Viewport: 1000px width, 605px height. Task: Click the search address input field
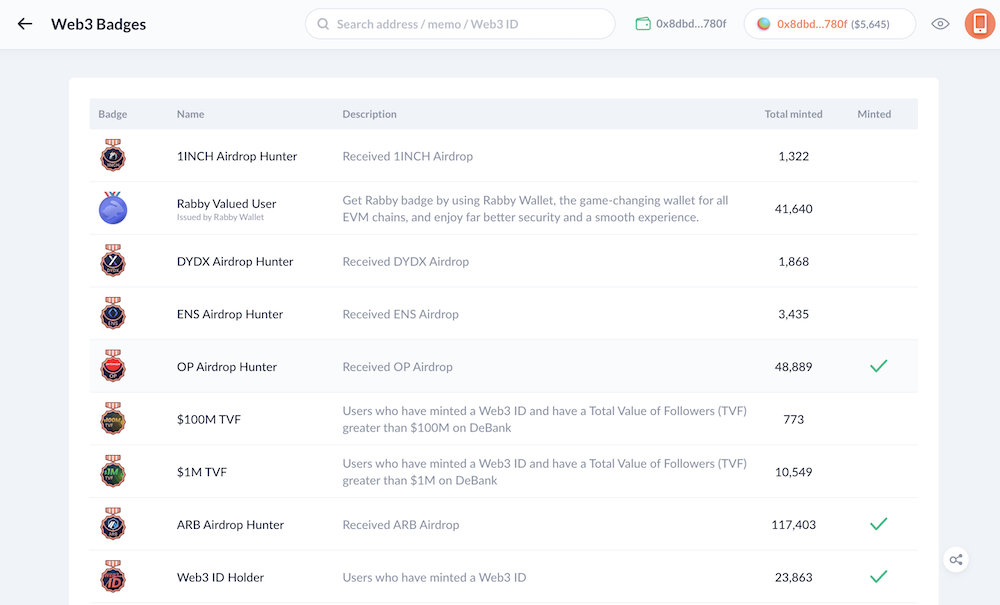(x=460, y=24)
